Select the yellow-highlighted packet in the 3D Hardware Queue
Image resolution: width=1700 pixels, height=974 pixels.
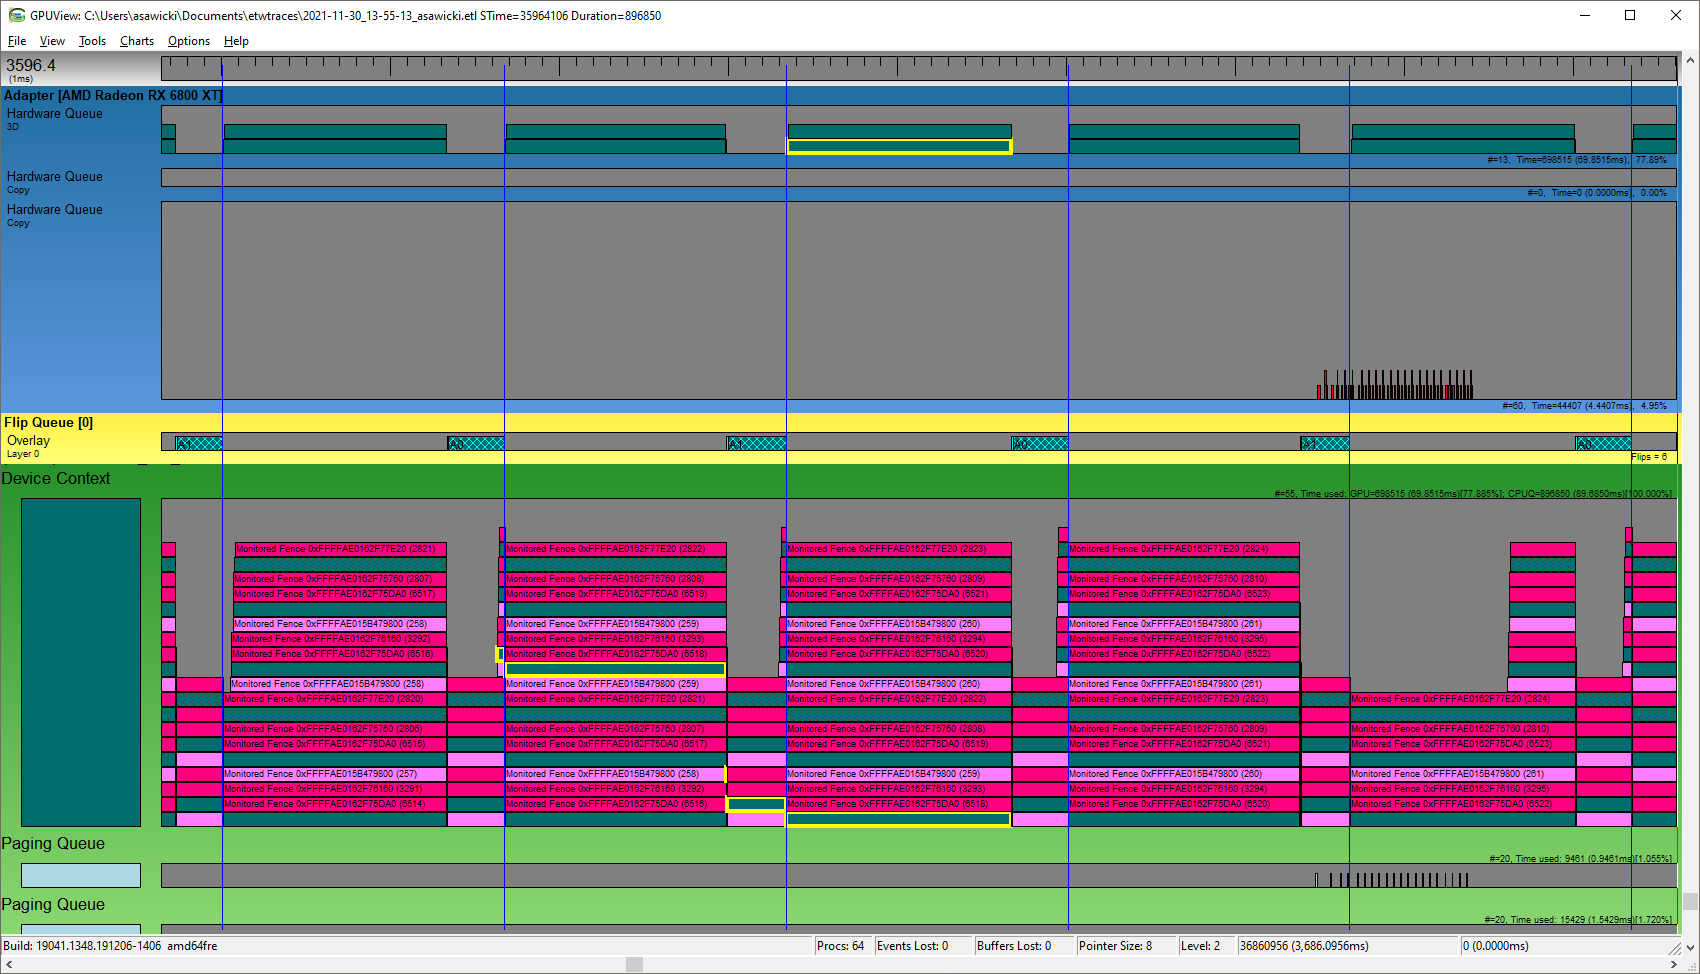pos(898,145)
